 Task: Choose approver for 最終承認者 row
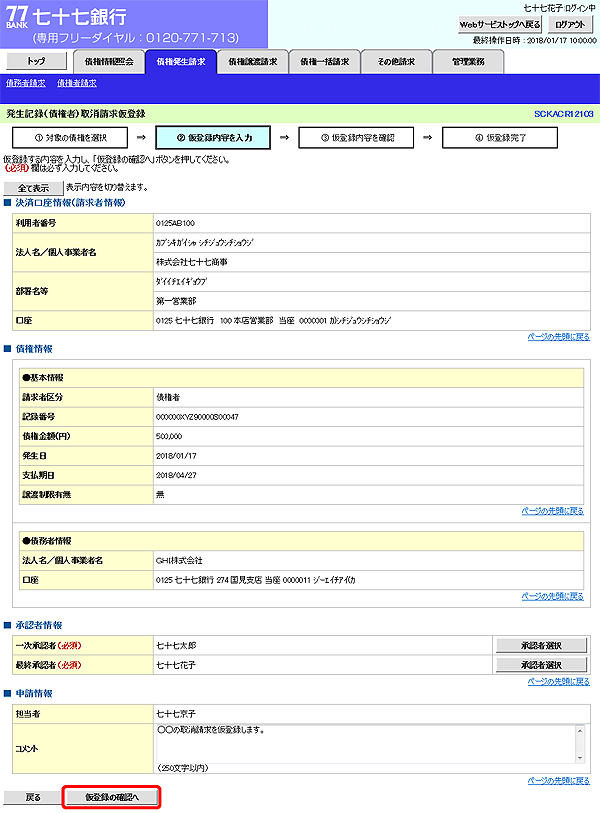click(541, 665)
